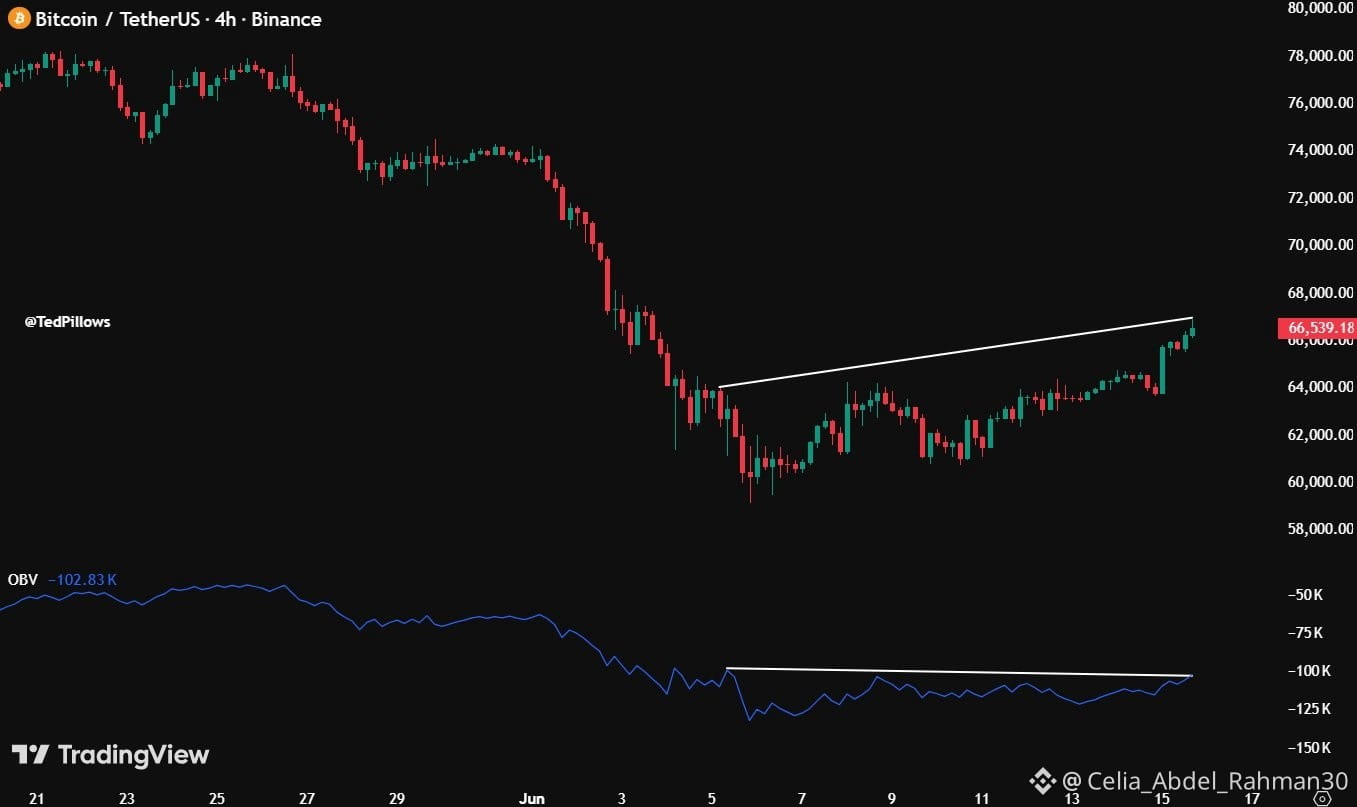
Task: Click the 64,000.00 price axis label
Action: pos(1320,387)
